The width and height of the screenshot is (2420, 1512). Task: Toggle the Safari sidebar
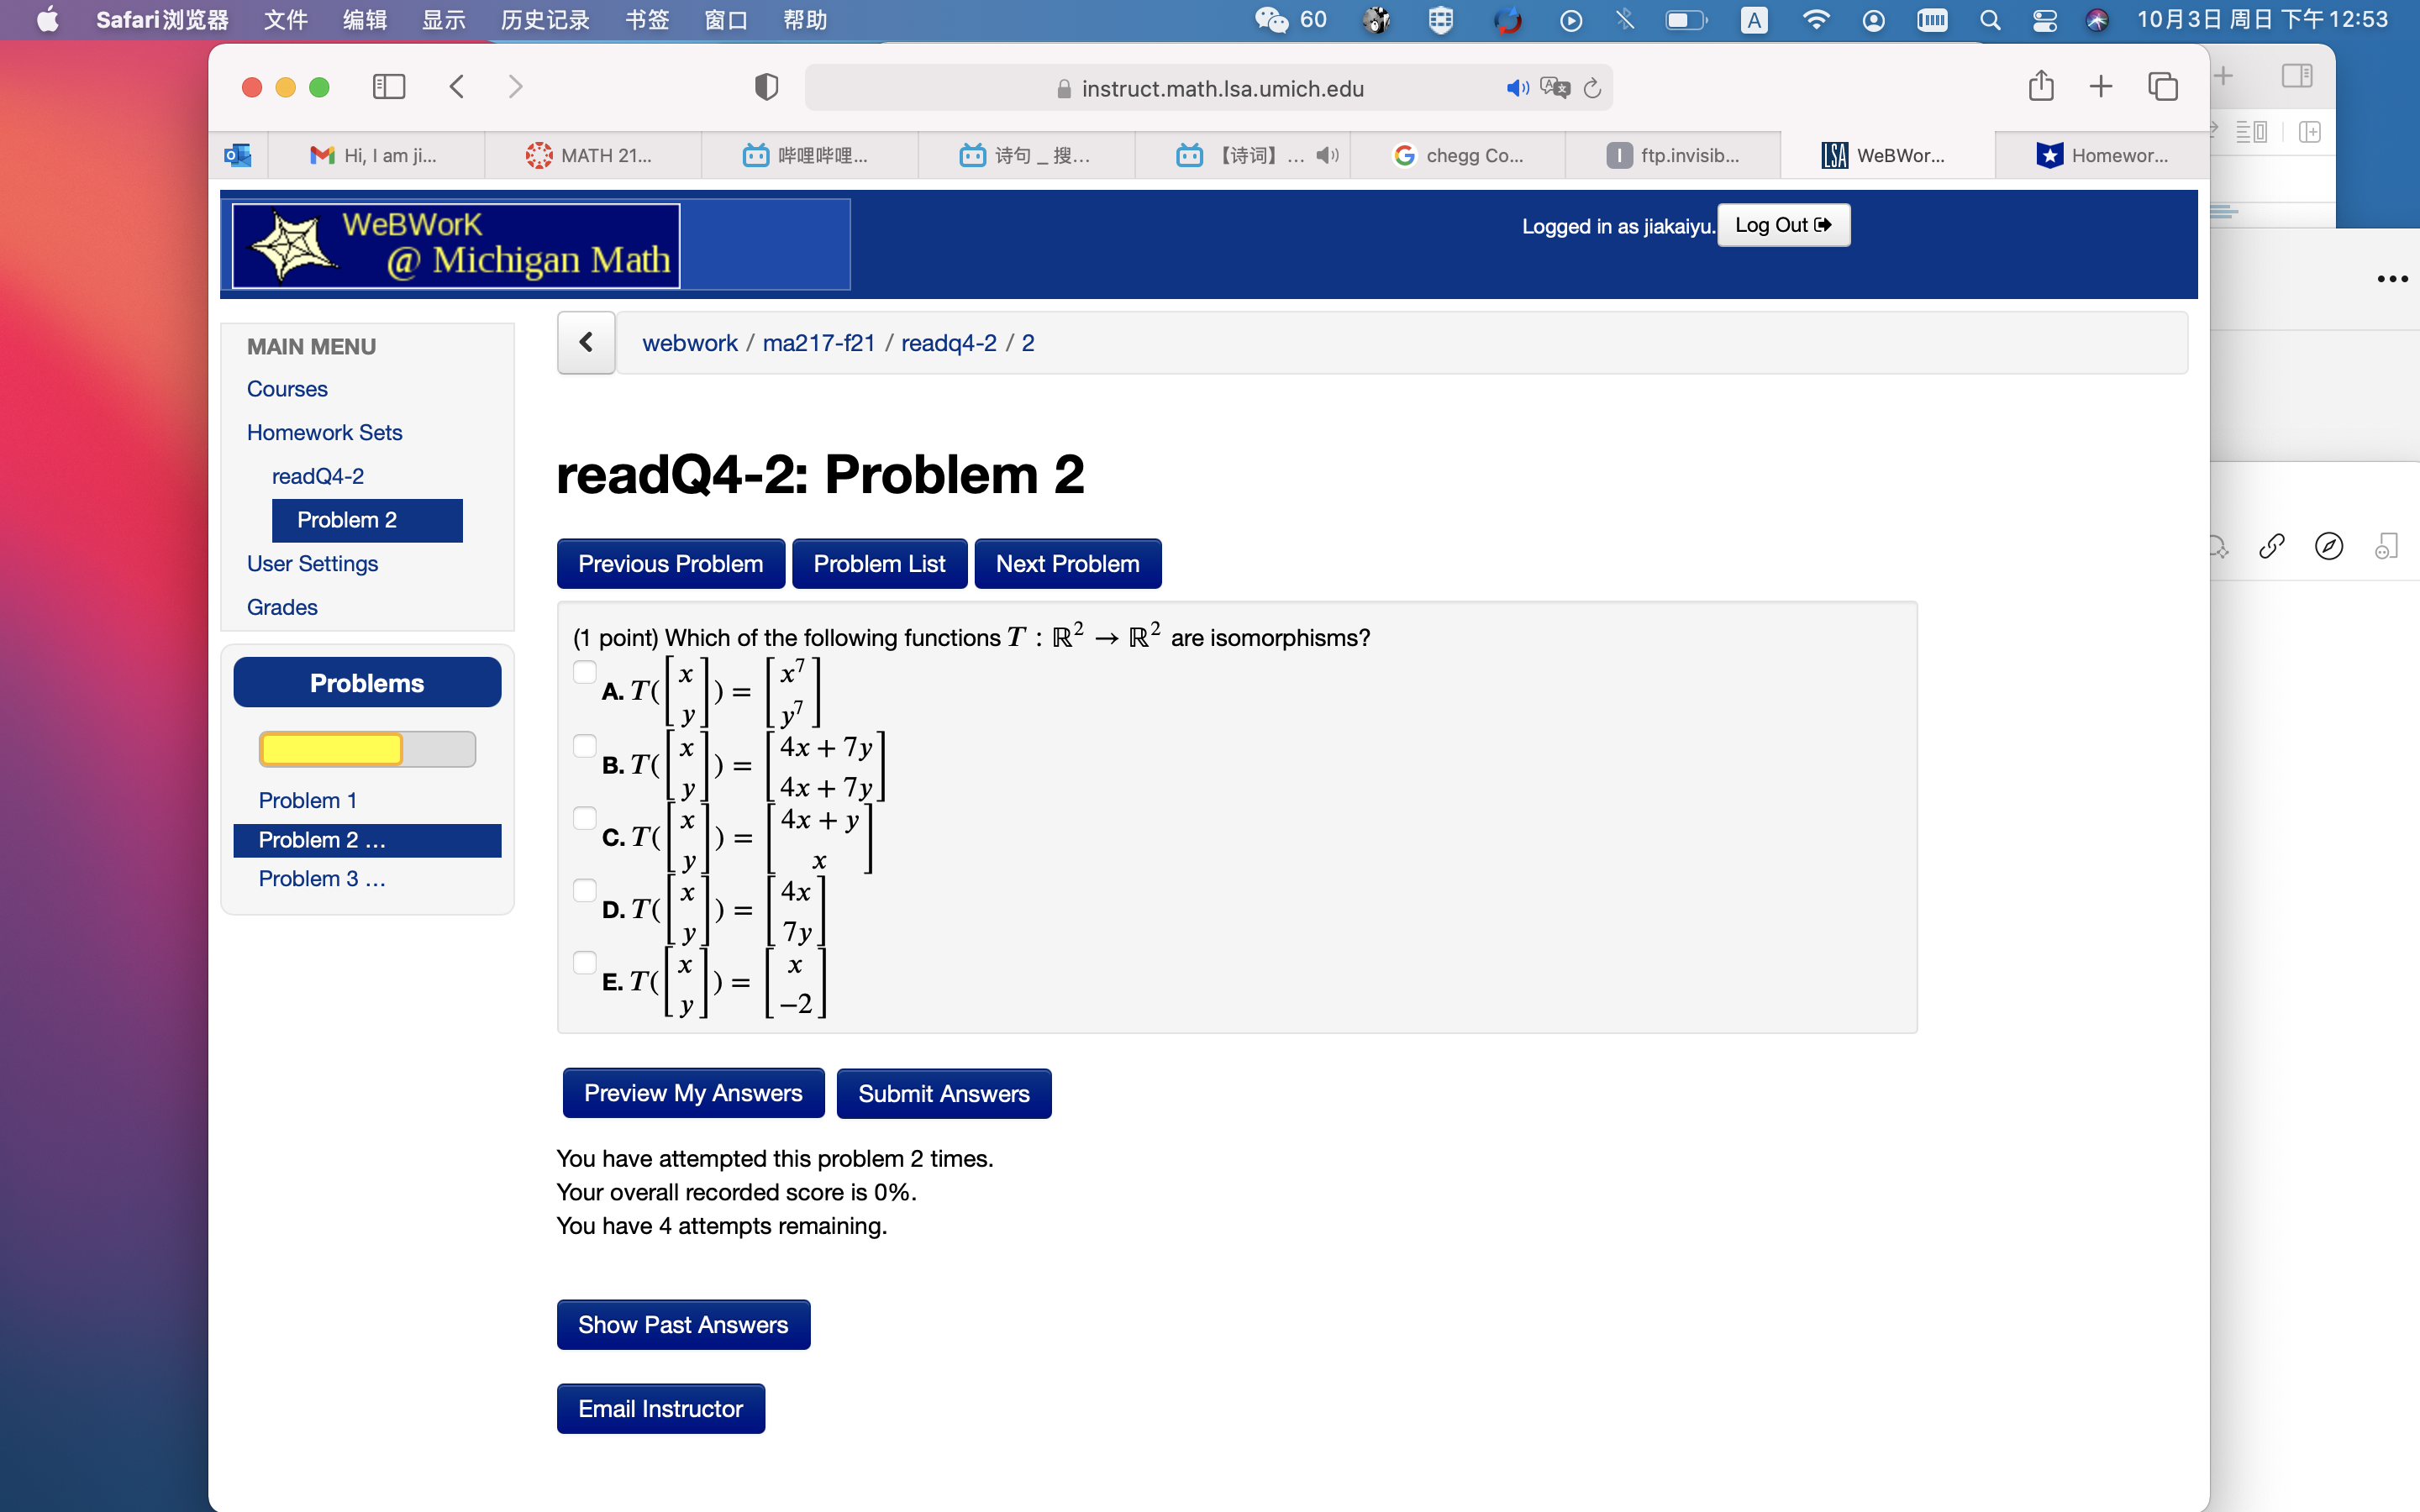[389, 87]
